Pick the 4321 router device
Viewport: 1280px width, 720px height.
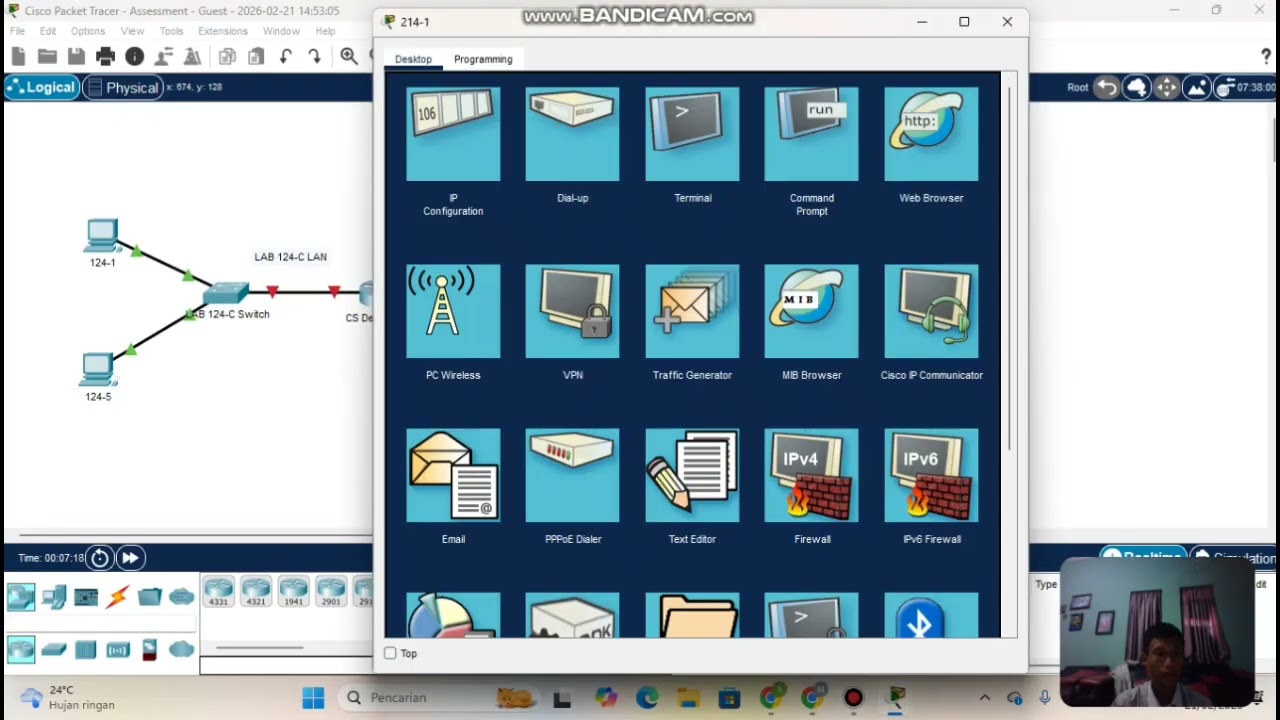[x=255, y=591]
